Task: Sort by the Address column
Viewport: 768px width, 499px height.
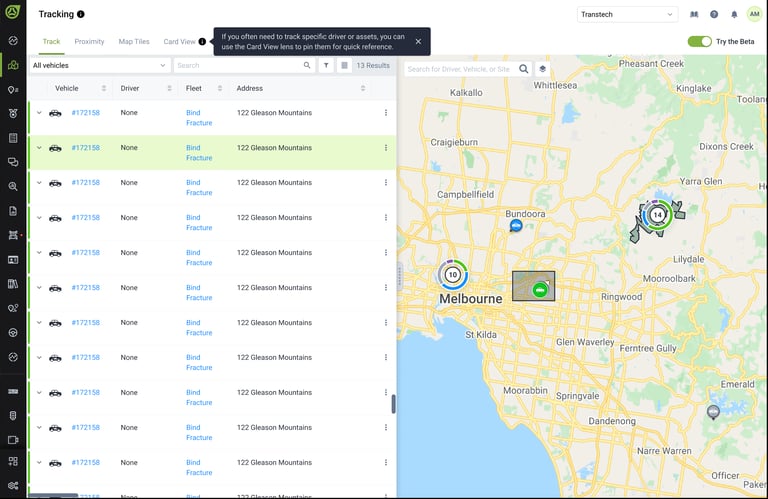Action: click(362, 88)
